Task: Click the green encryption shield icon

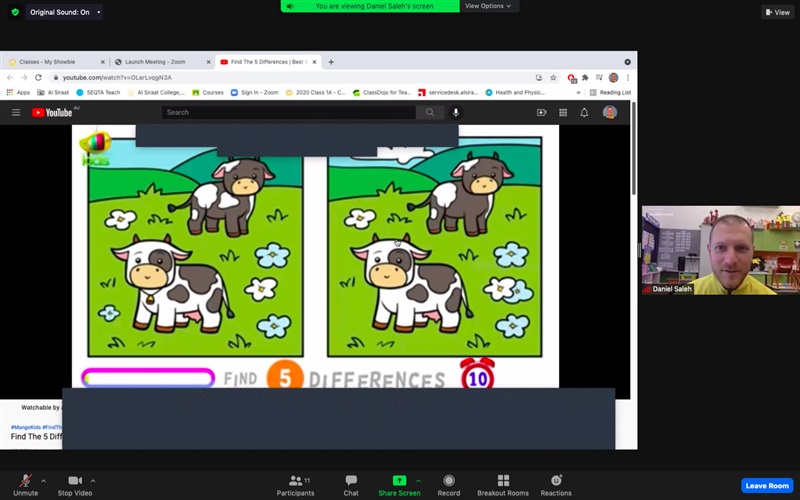Action: tap(15, 12)
